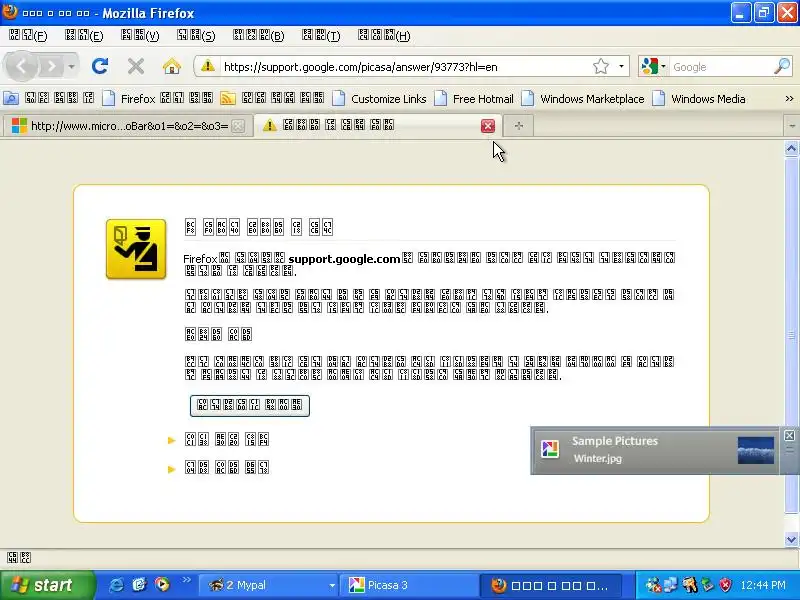Open the first bookmarks toolbar folder icon
The image size is (800, 600).
[x=11, y=98]
